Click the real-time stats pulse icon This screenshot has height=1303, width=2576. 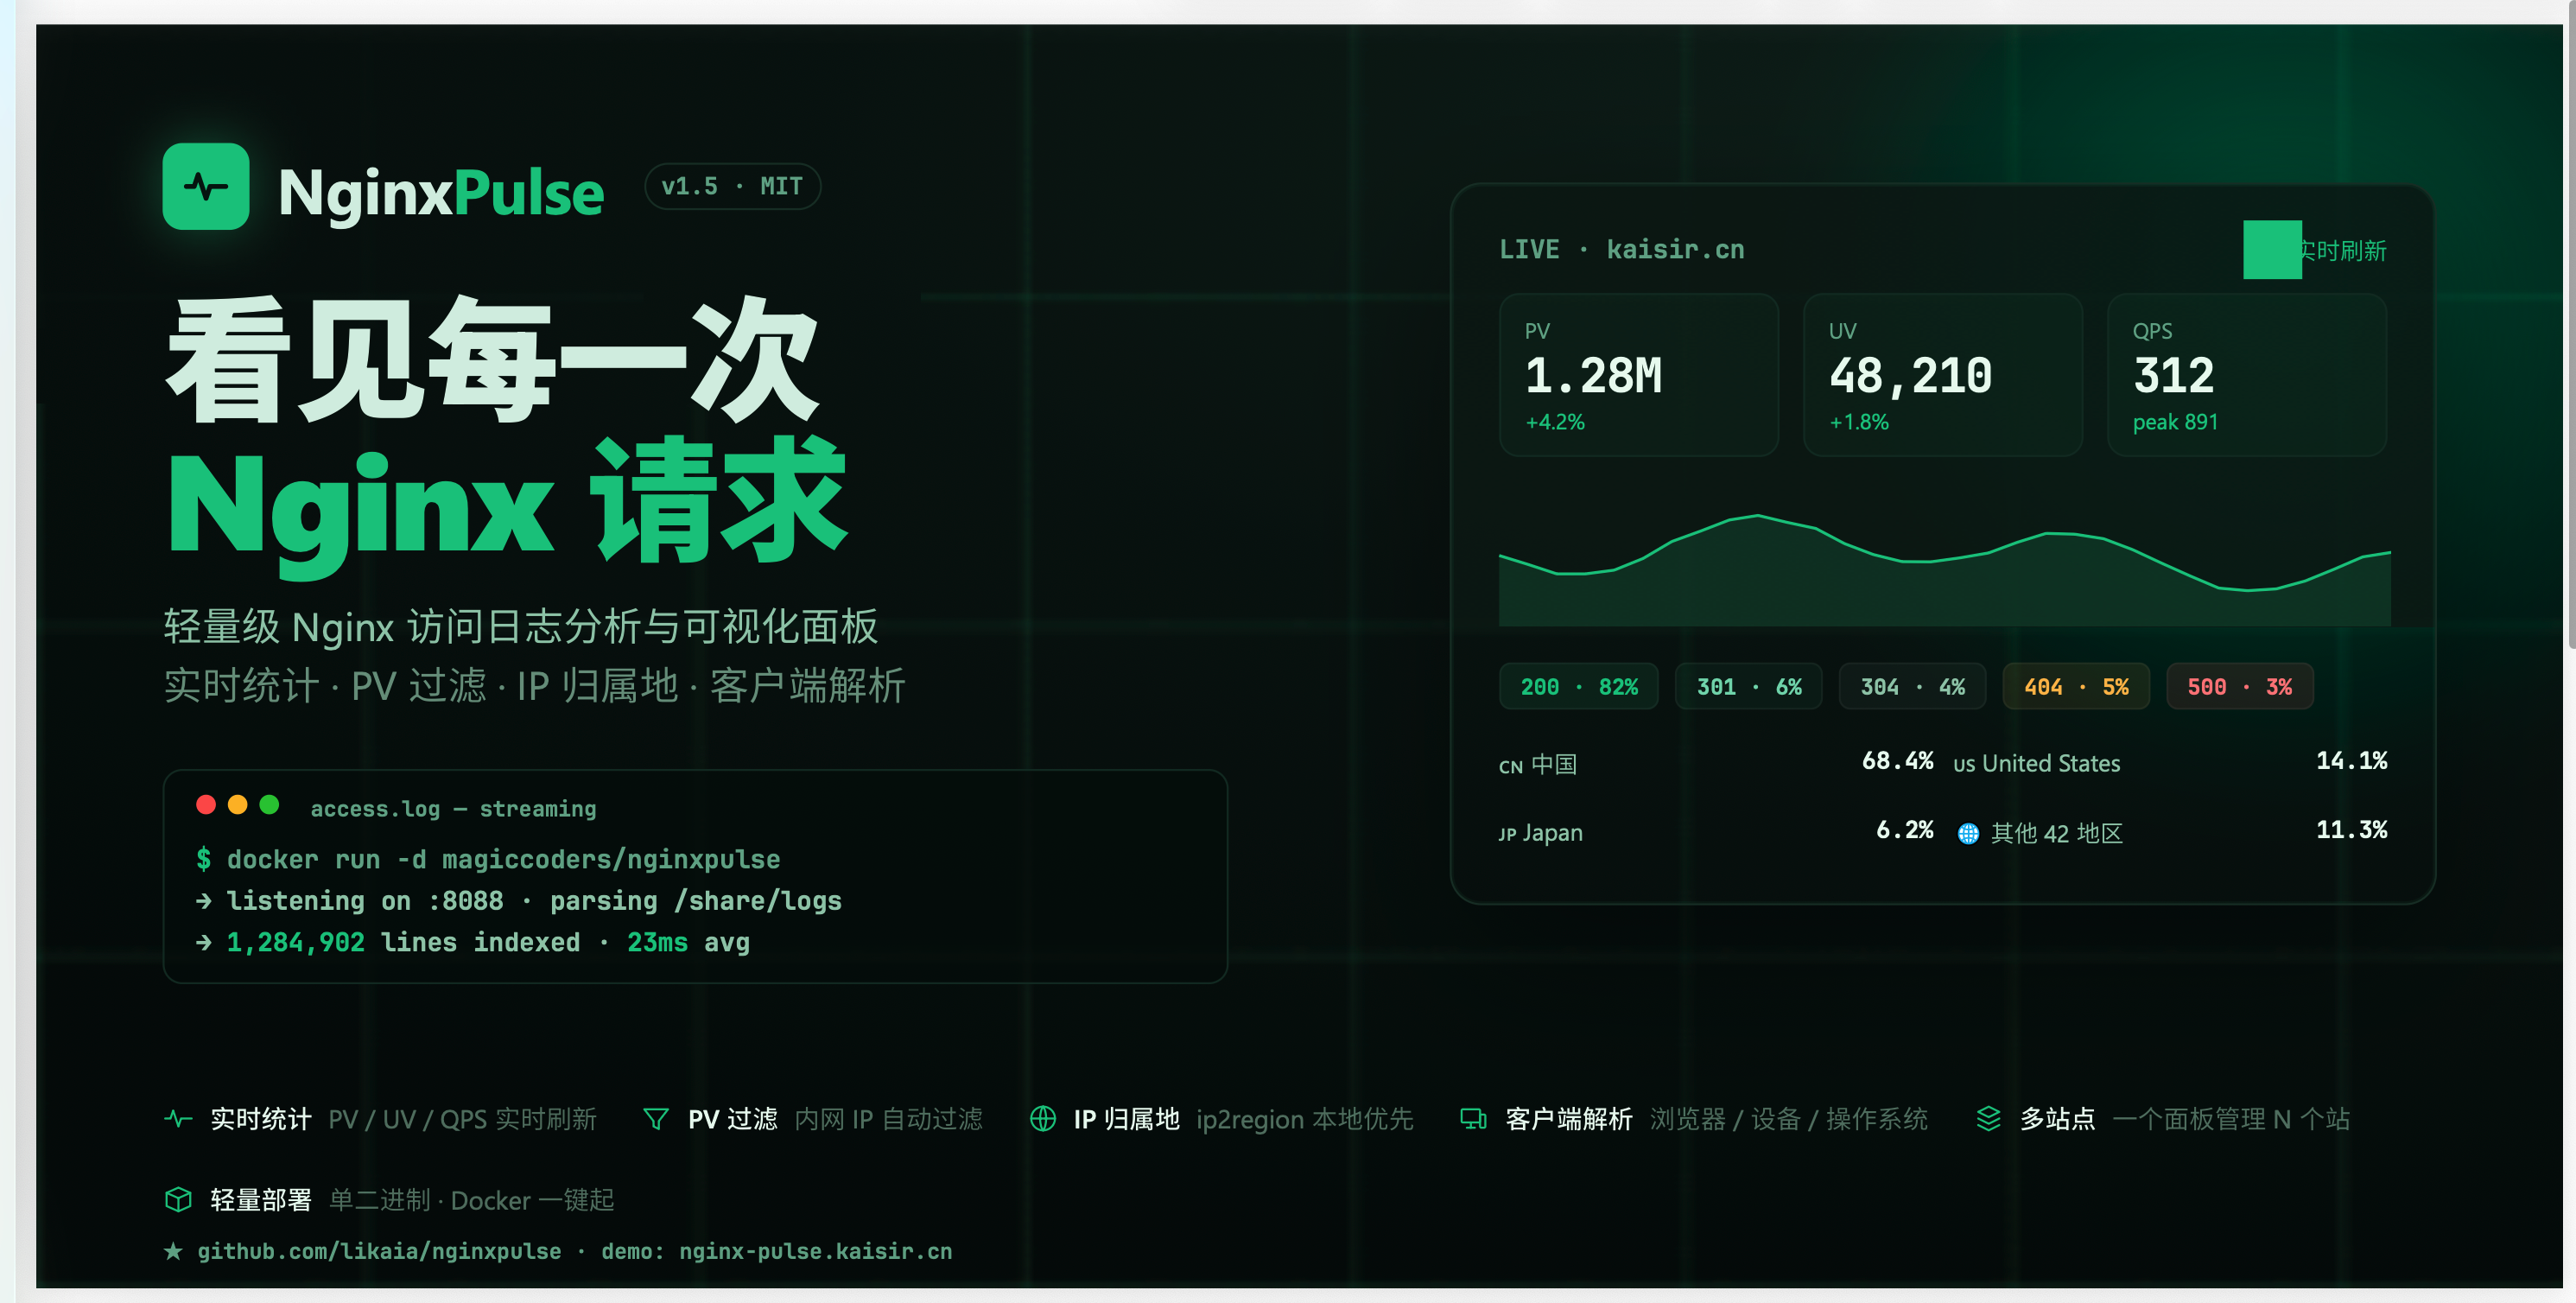click(178, 1119)
